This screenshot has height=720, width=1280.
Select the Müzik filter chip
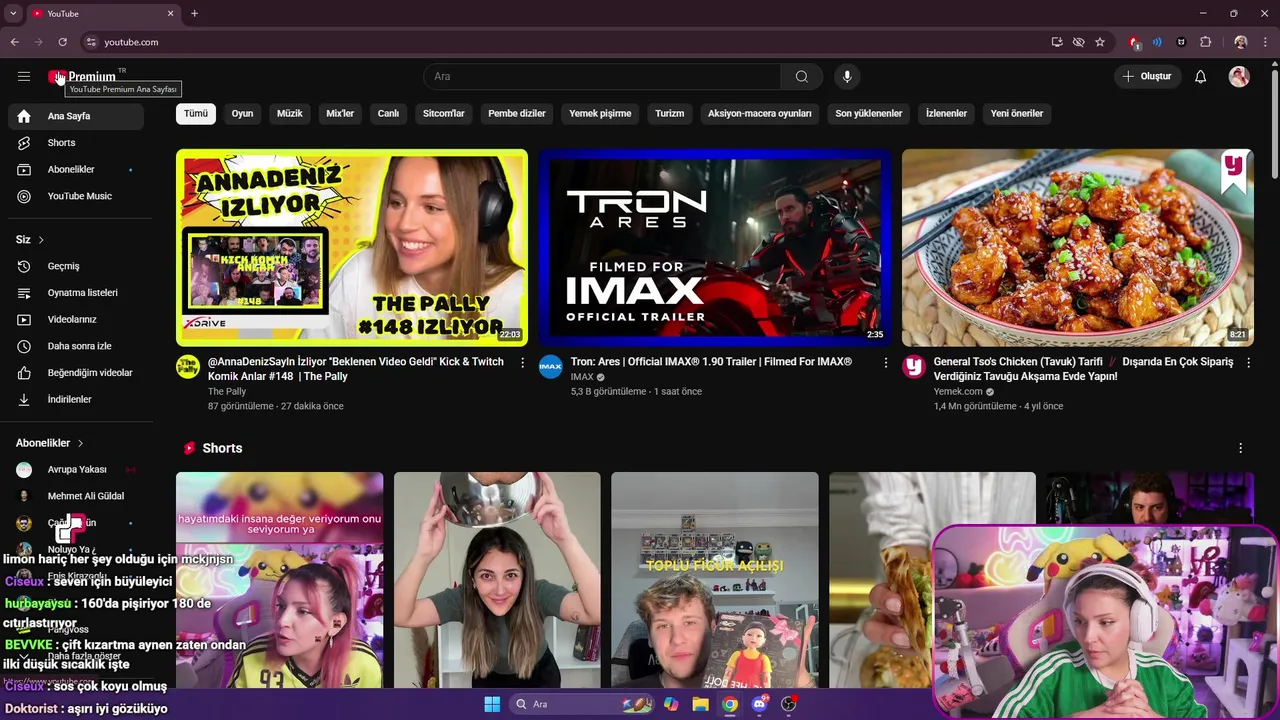click(290, 113)
